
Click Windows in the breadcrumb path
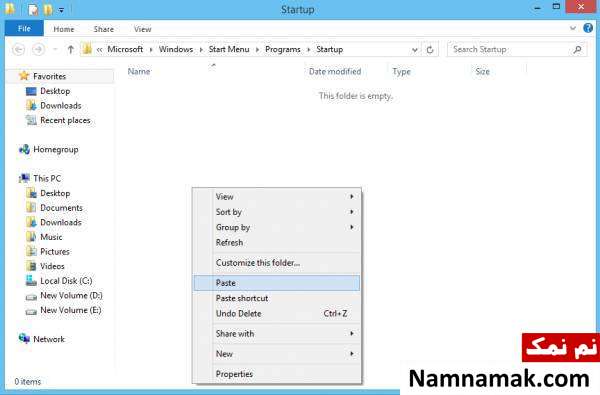pyautogui.click(x=176, y=49)
